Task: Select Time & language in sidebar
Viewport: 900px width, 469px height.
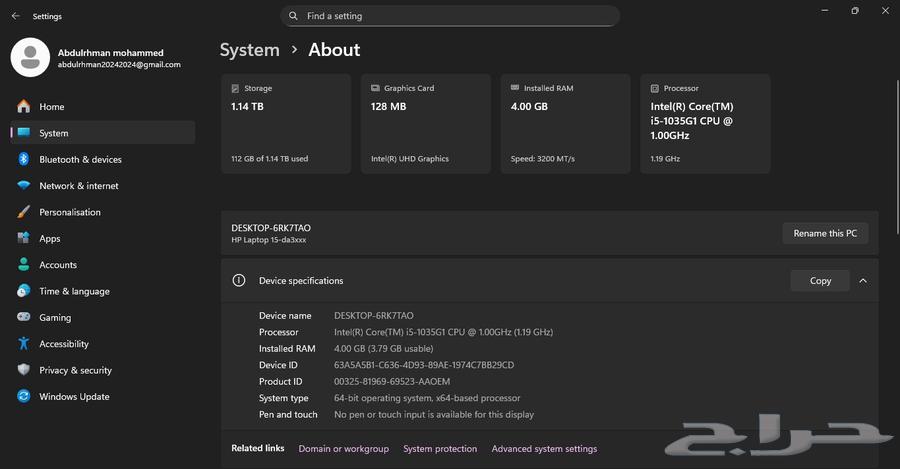Action: pos(74,291)
